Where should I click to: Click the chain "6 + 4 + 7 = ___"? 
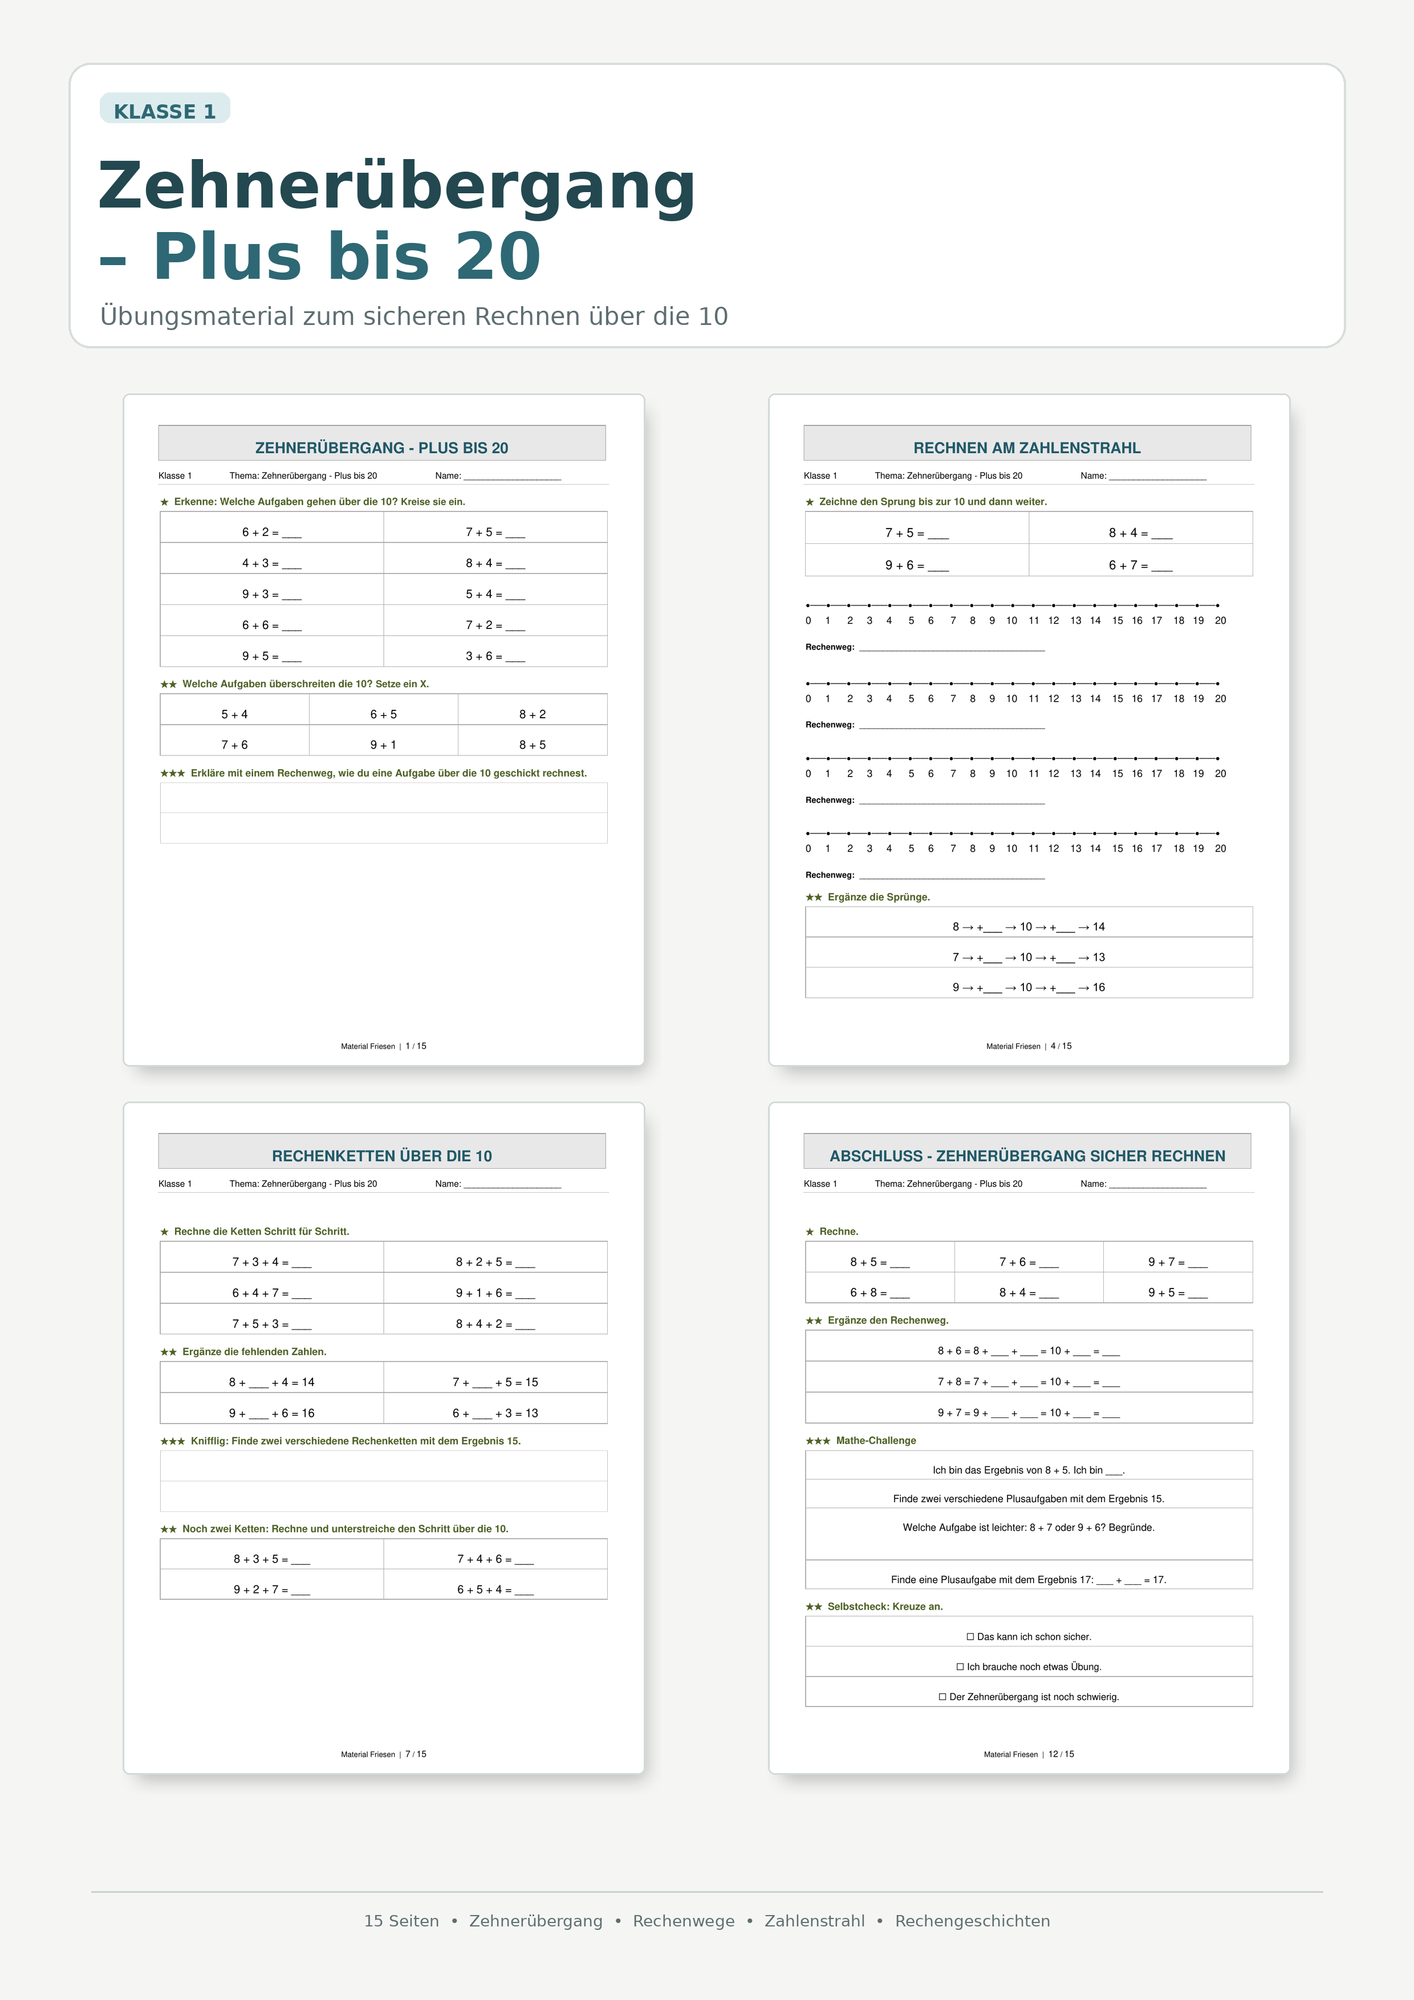[272, 1289]
